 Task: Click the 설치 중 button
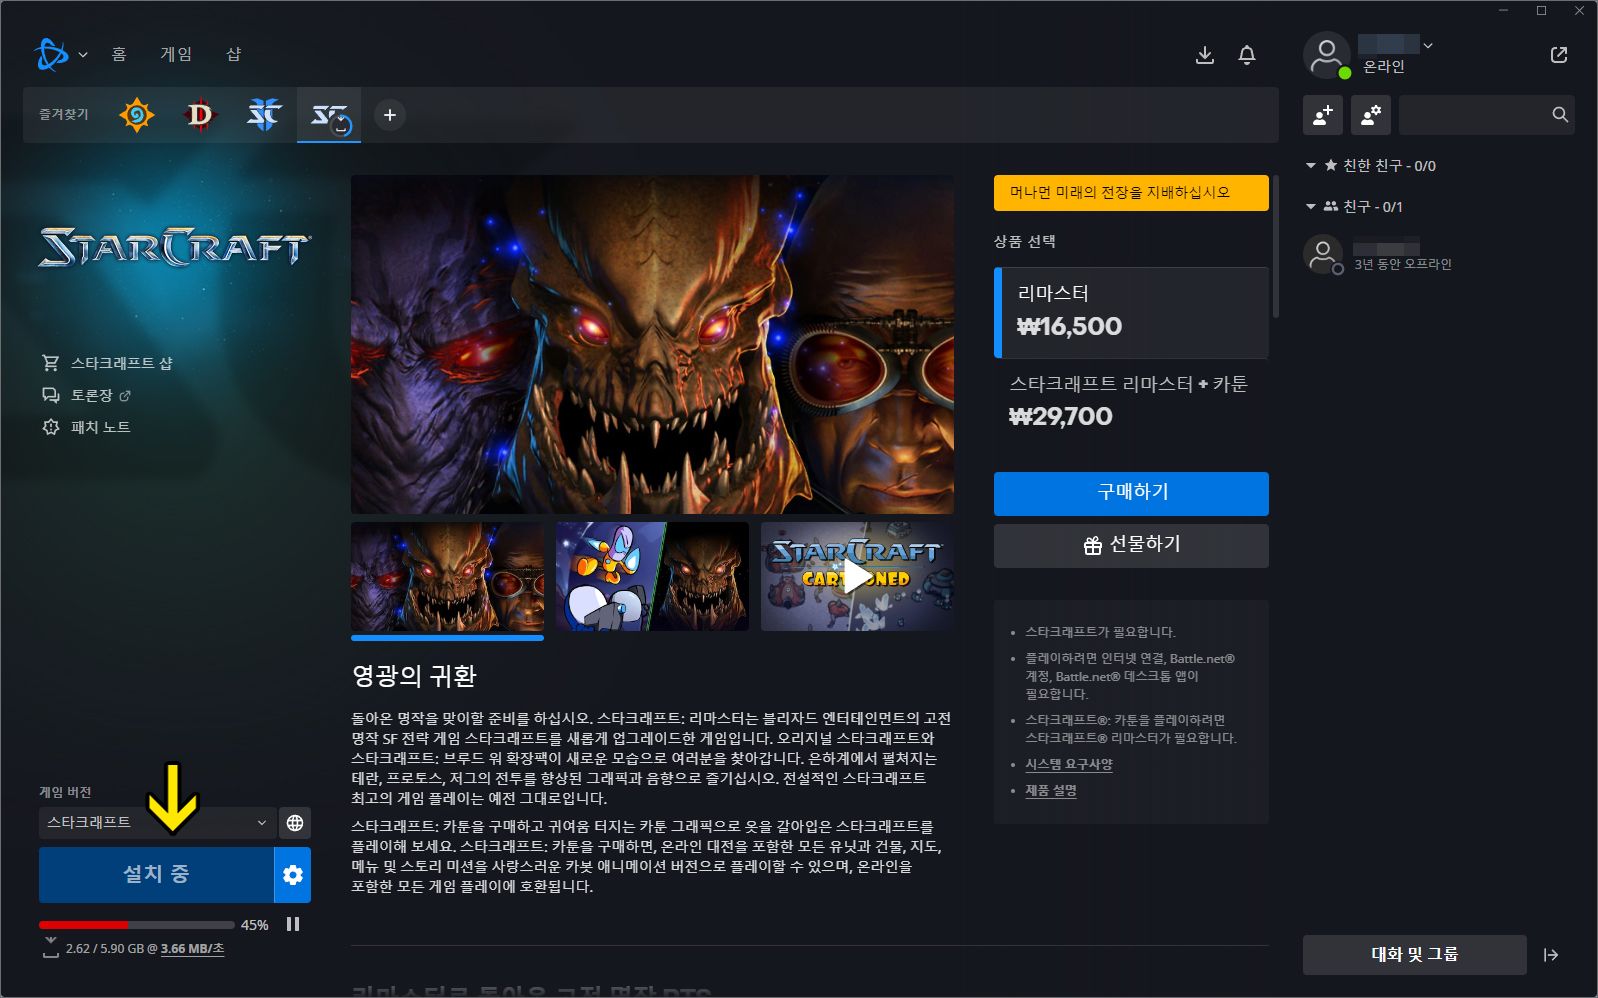[156, 875]
